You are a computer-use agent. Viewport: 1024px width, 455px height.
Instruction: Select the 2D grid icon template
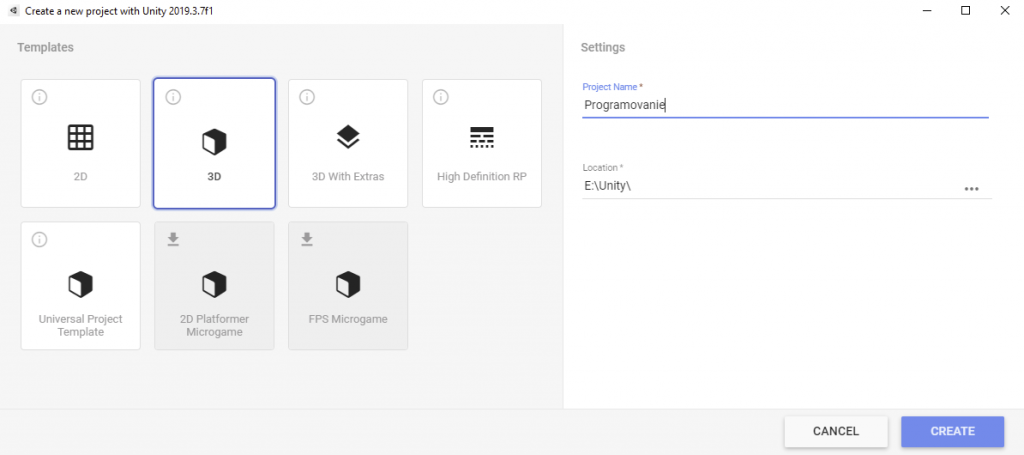pyautogui.click(x=80, y=137)
